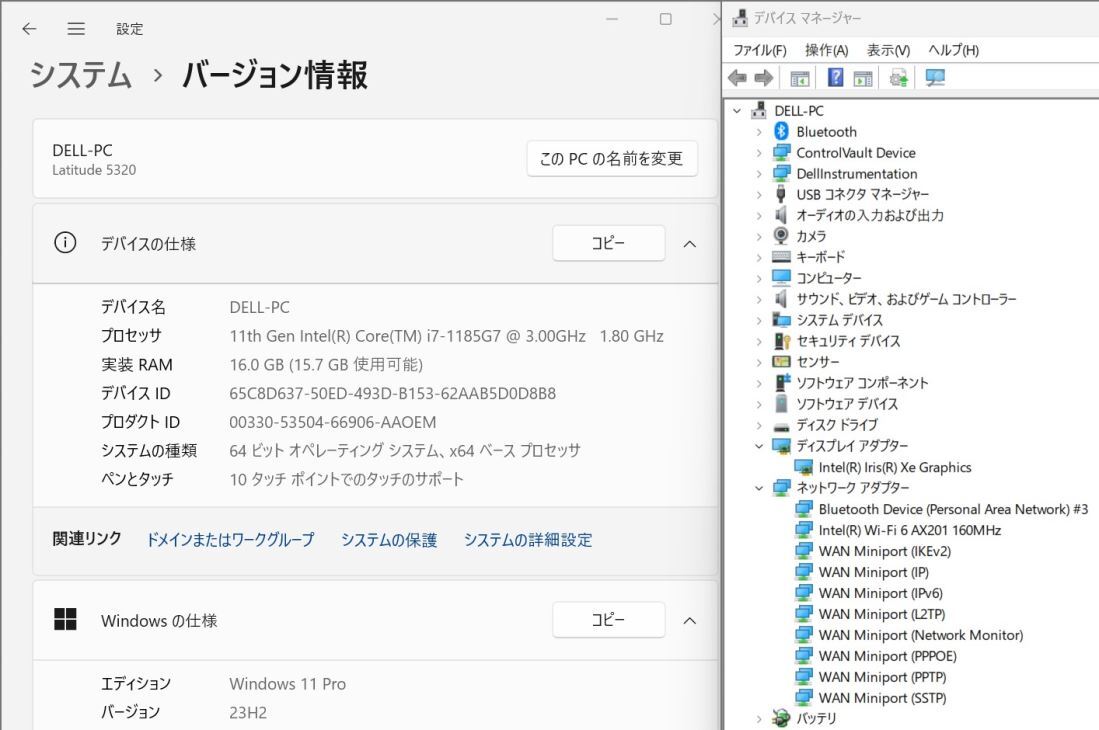Collapse the ネットワーク アダプター category
Viewport: 1099px width, 730px height.
(760, 488)
